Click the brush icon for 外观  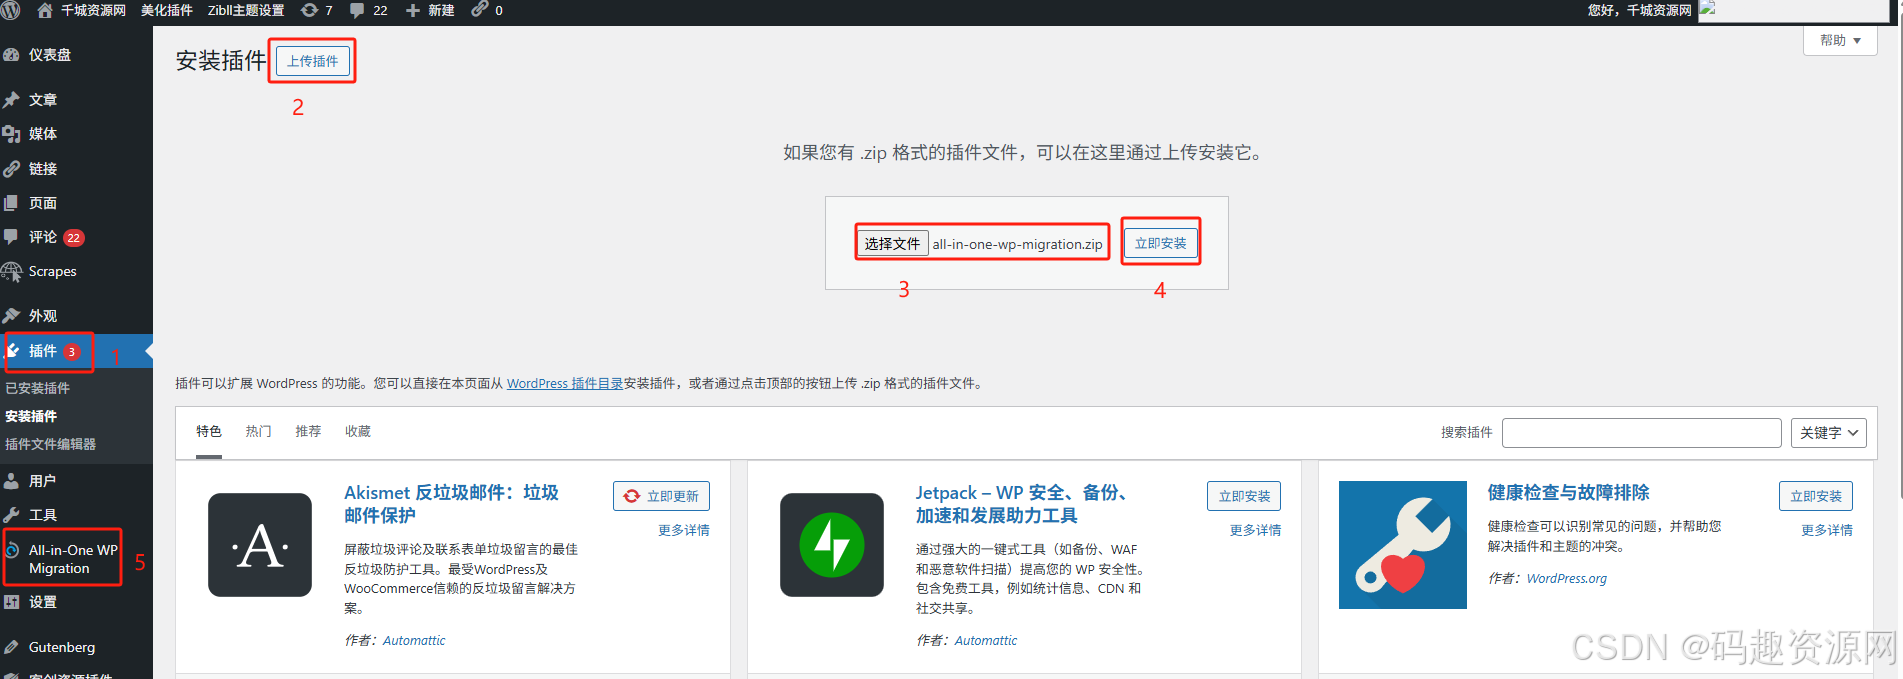pos(12,316)
